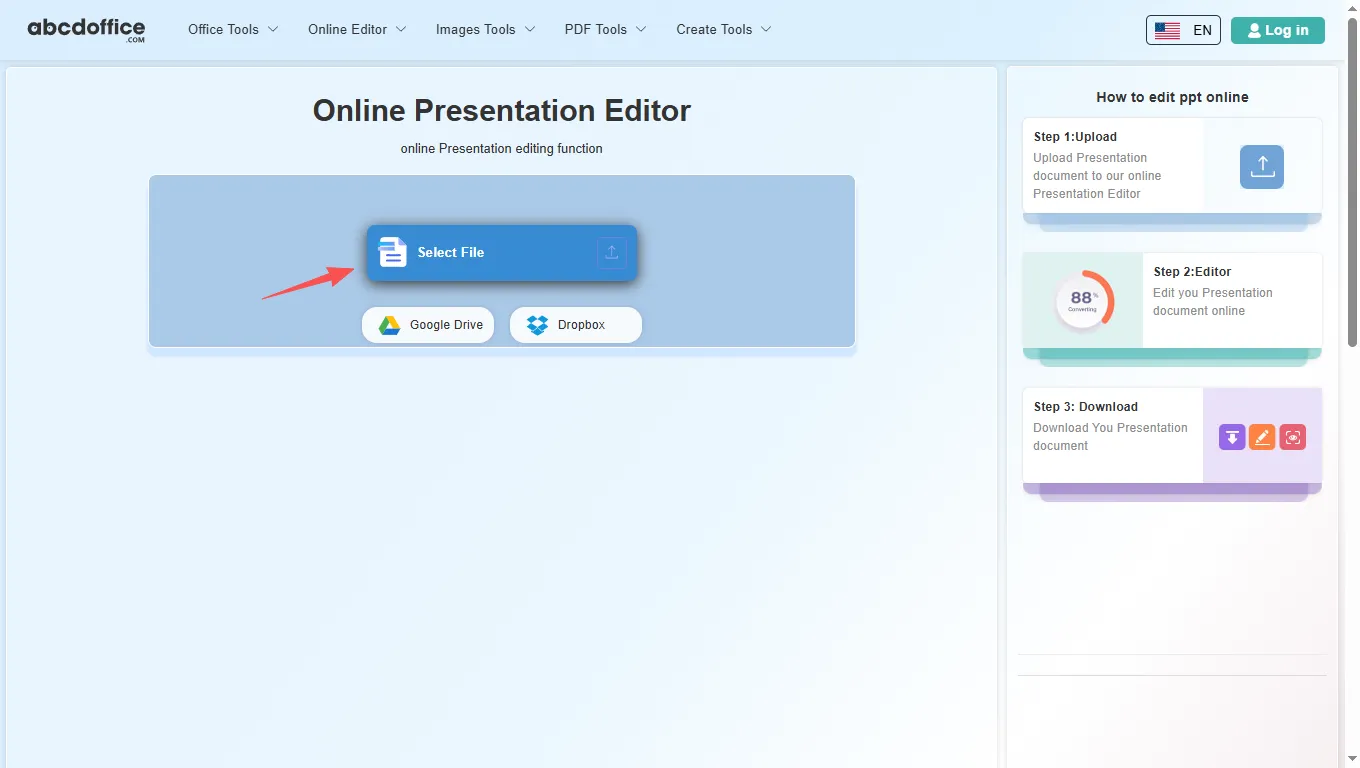Click the Step 1:Upload heading

coord(1075,137)
